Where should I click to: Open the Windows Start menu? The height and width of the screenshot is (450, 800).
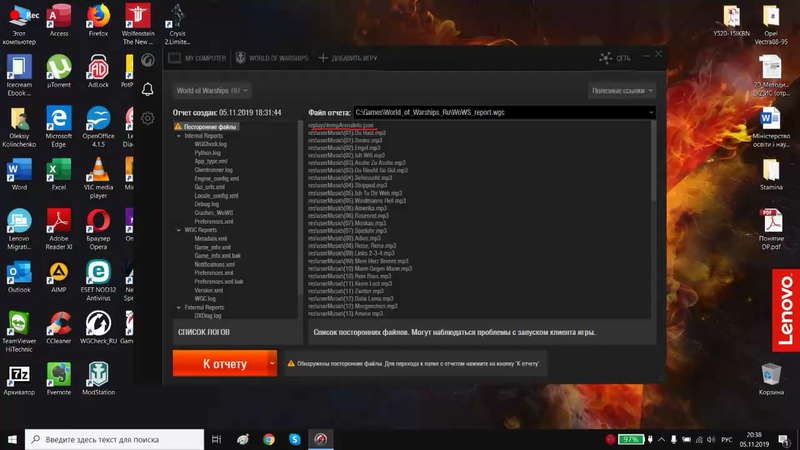12,439
